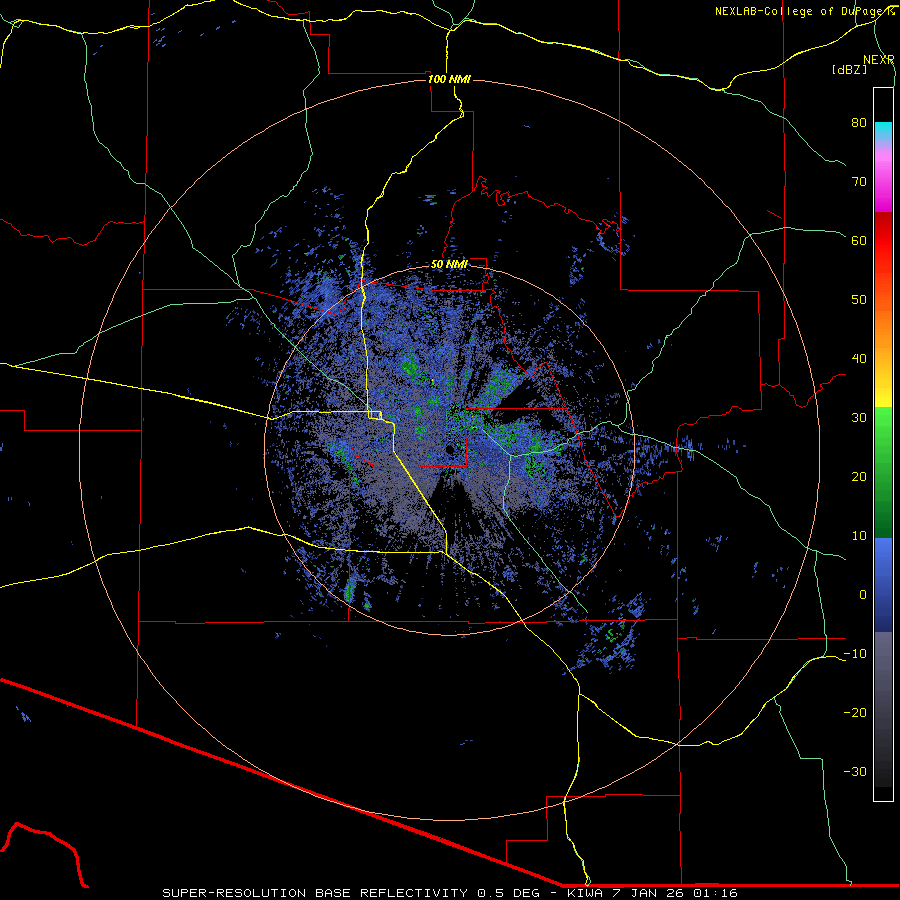This screenshot has height=900, width=900.
Task: Click the -20 value on the dBZ scale
Action: 855,712
